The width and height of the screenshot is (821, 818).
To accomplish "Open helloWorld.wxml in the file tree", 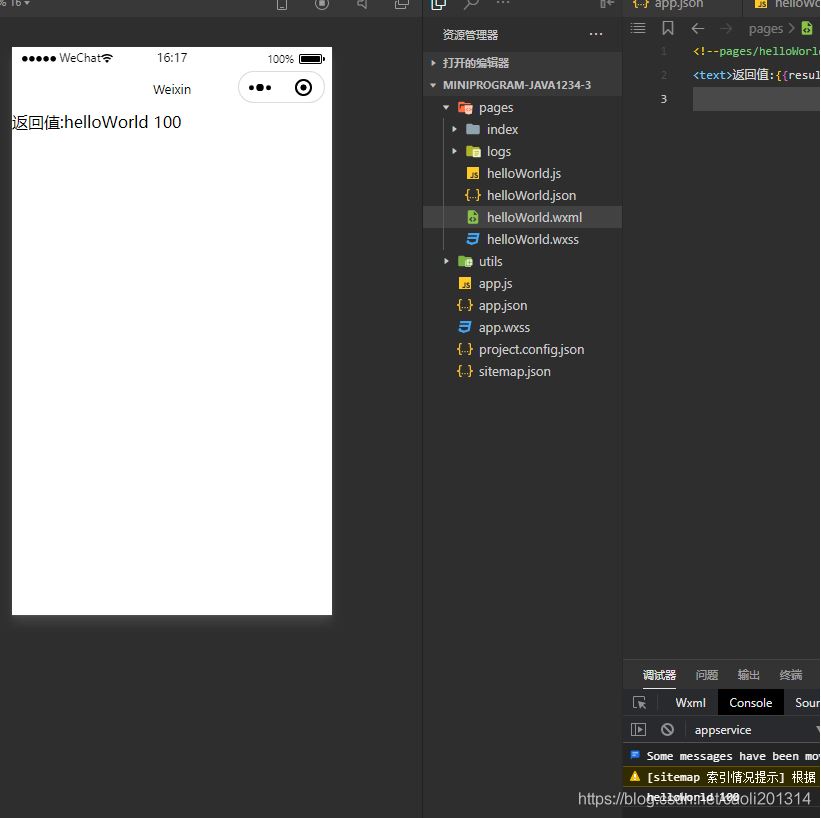I will [x=523, y=217].
